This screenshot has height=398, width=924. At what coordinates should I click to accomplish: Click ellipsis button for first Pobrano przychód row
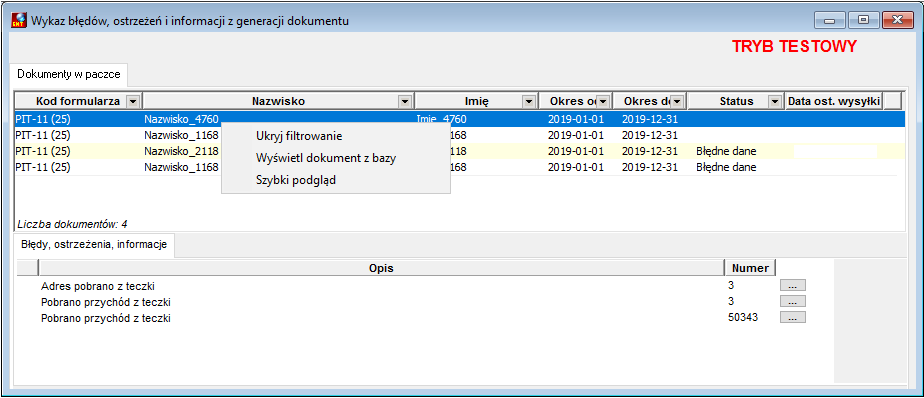coord(793,301)
